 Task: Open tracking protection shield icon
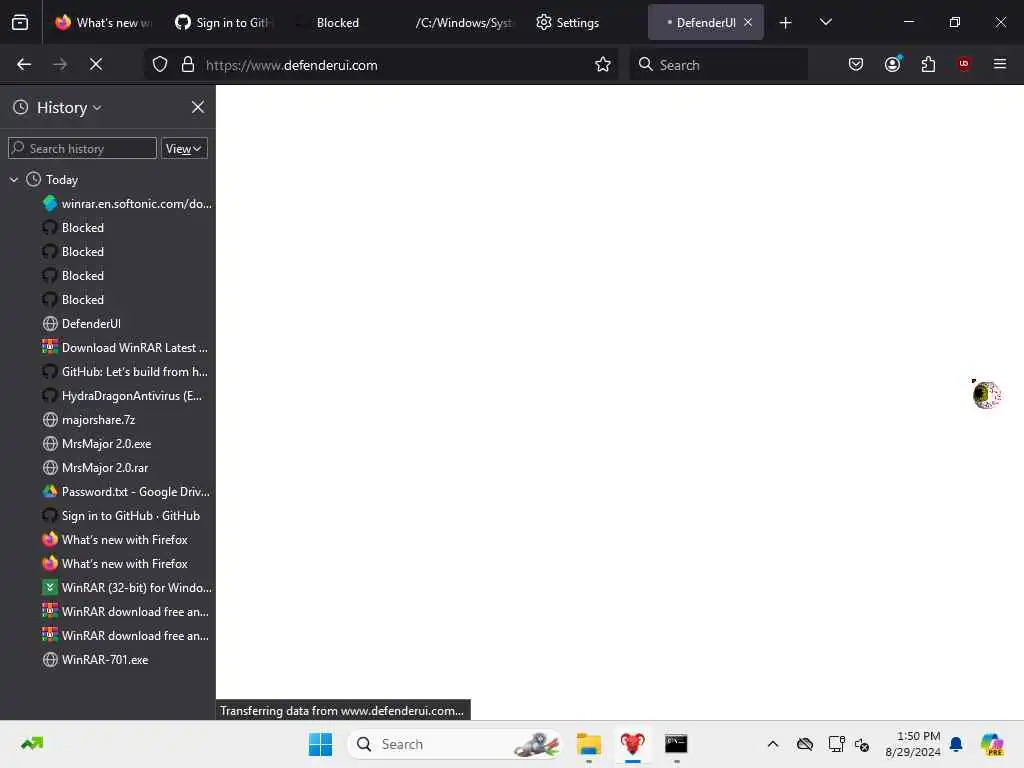click(x=160, y=65)
